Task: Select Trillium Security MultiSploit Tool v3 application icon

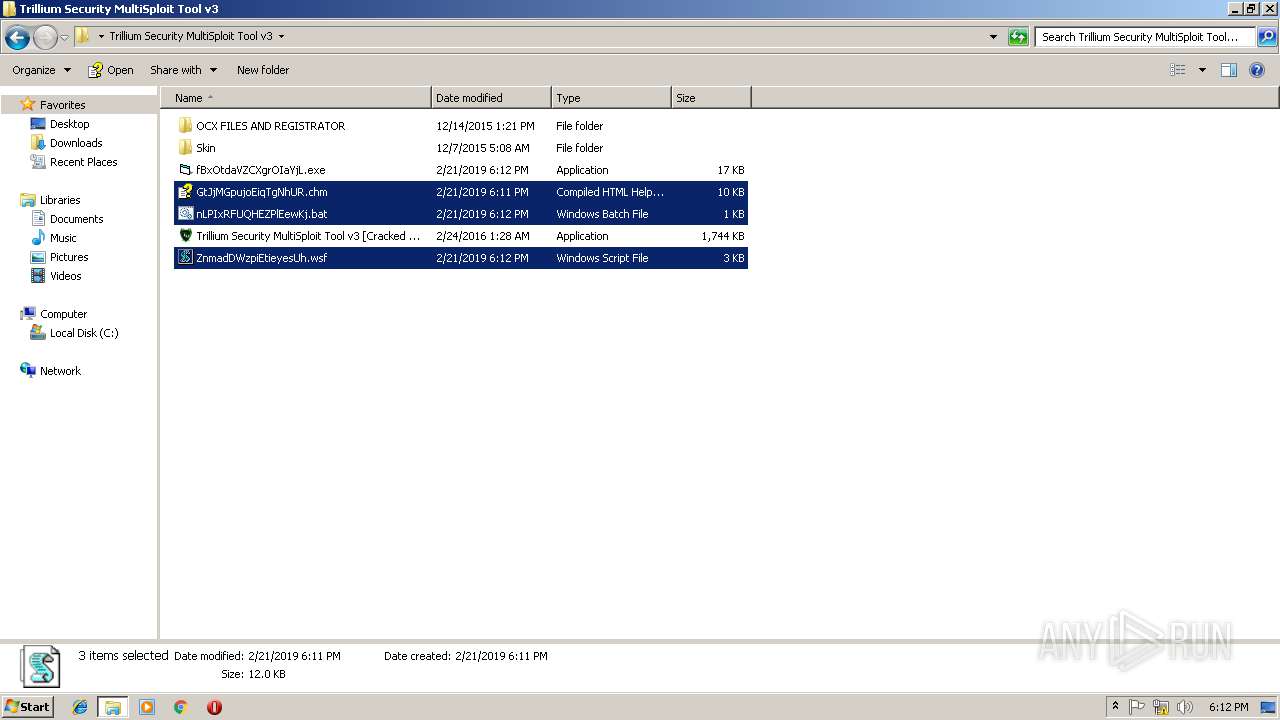Action: click(x=185, y=236)
